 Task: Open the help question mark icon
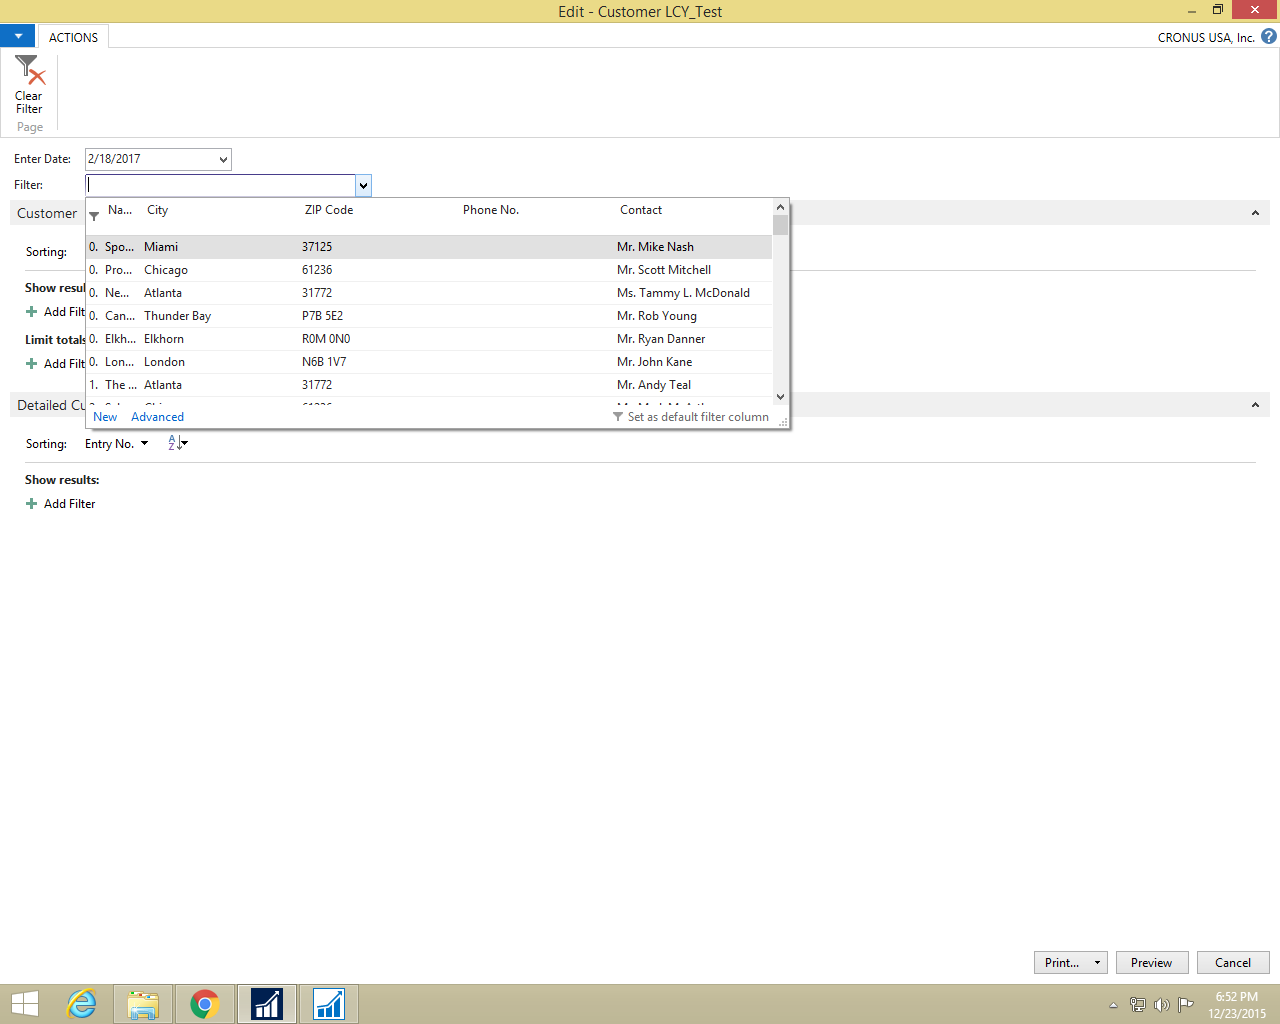(1269, 37)
